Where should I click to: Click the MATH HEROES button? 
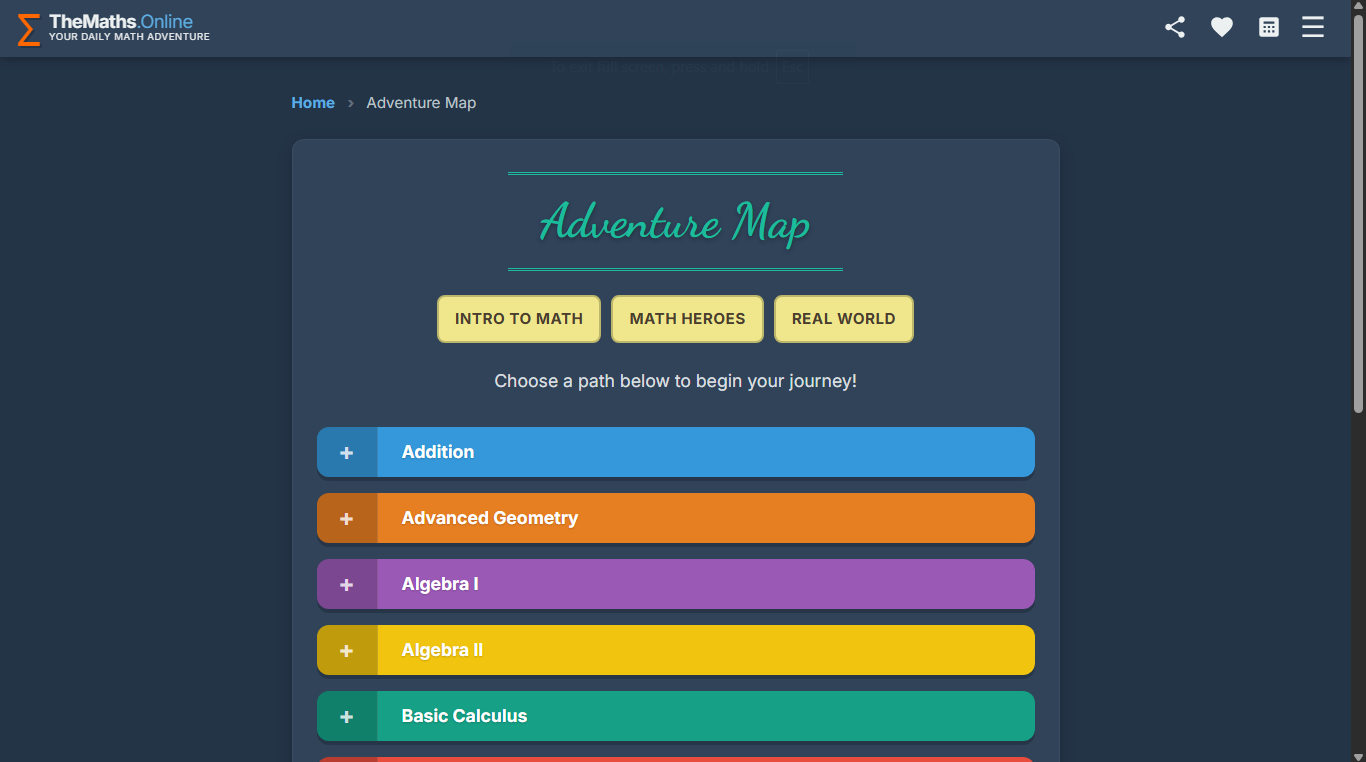[x=687, y=318]
